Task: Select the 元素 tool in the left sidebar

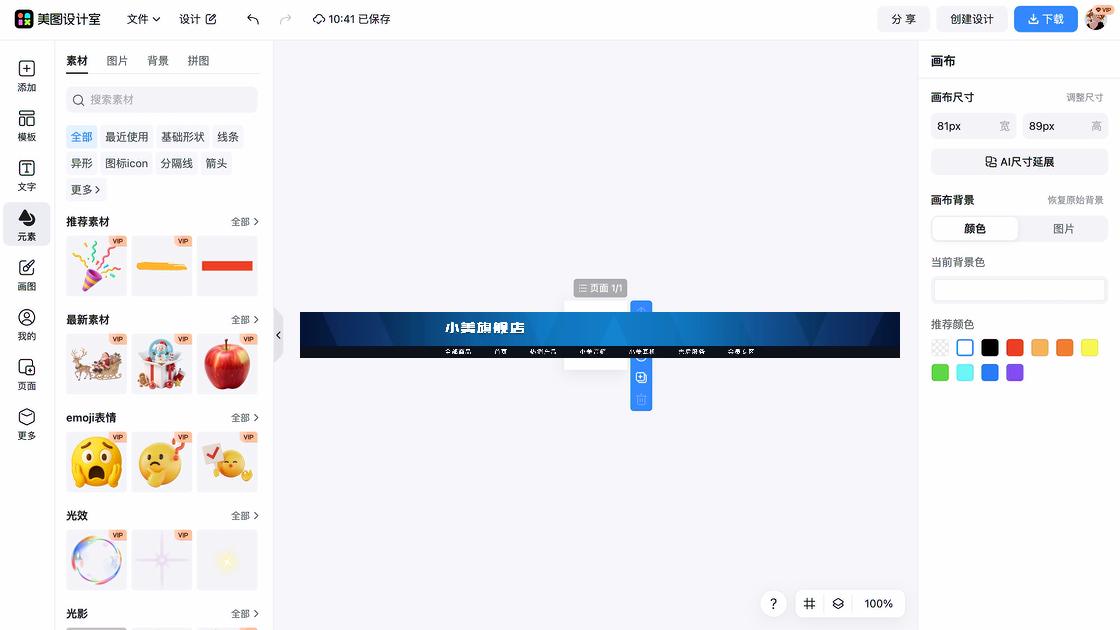Action: pyautogui.click(x=26, y=224)
